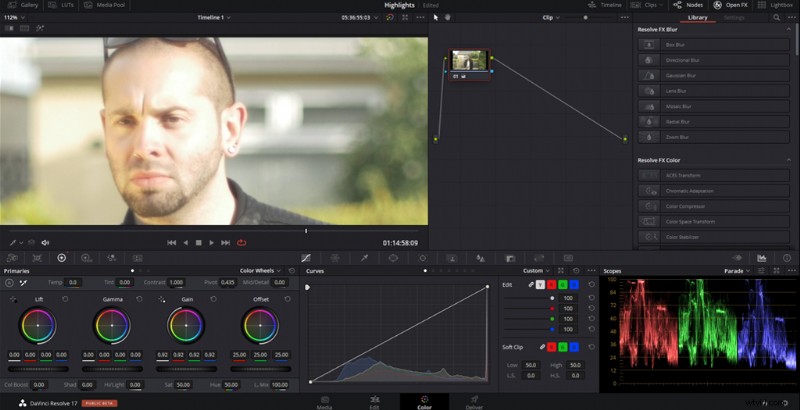Image resolution: width=800 pixels, height=410 pixels.
Task: Open the Media Pool panel
Action: (x=104, y=5)
